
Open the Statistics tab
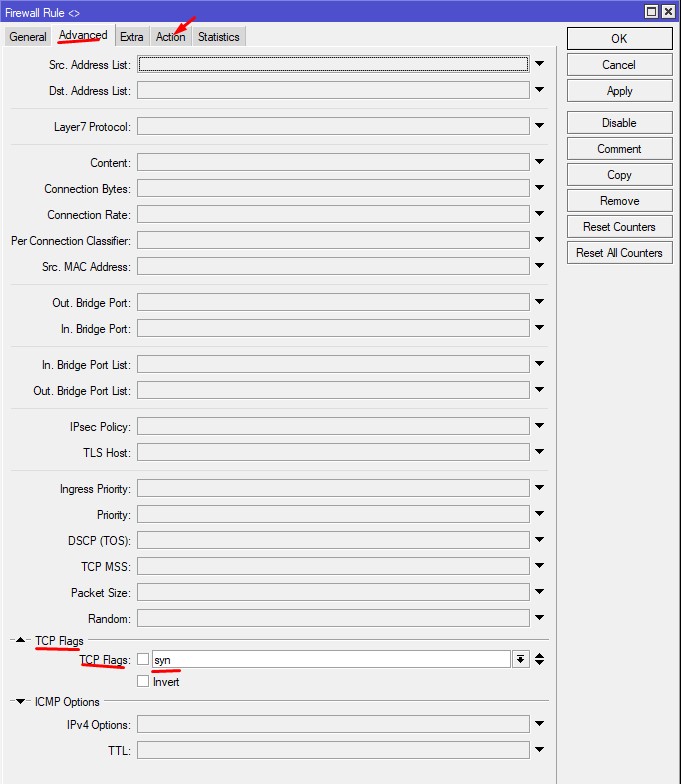tap(218, 37)
